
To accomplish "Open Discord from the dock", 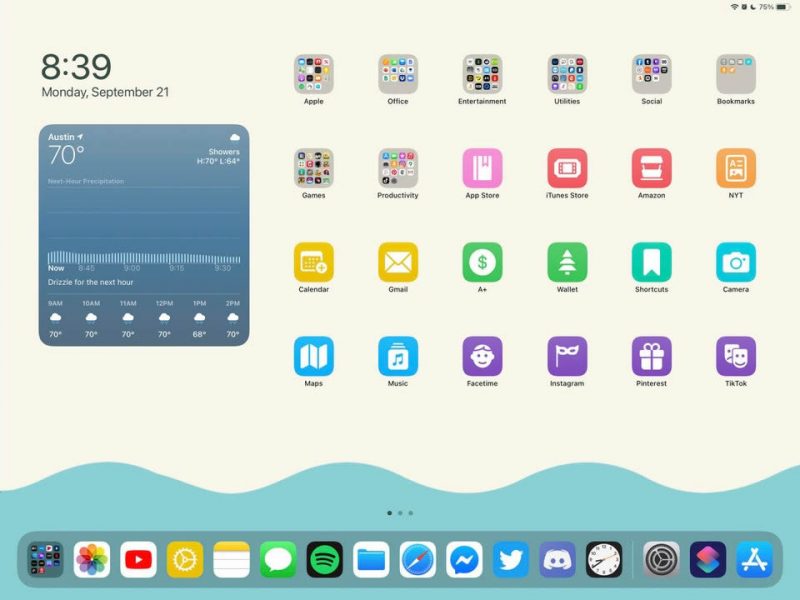I will pos(557,559).
